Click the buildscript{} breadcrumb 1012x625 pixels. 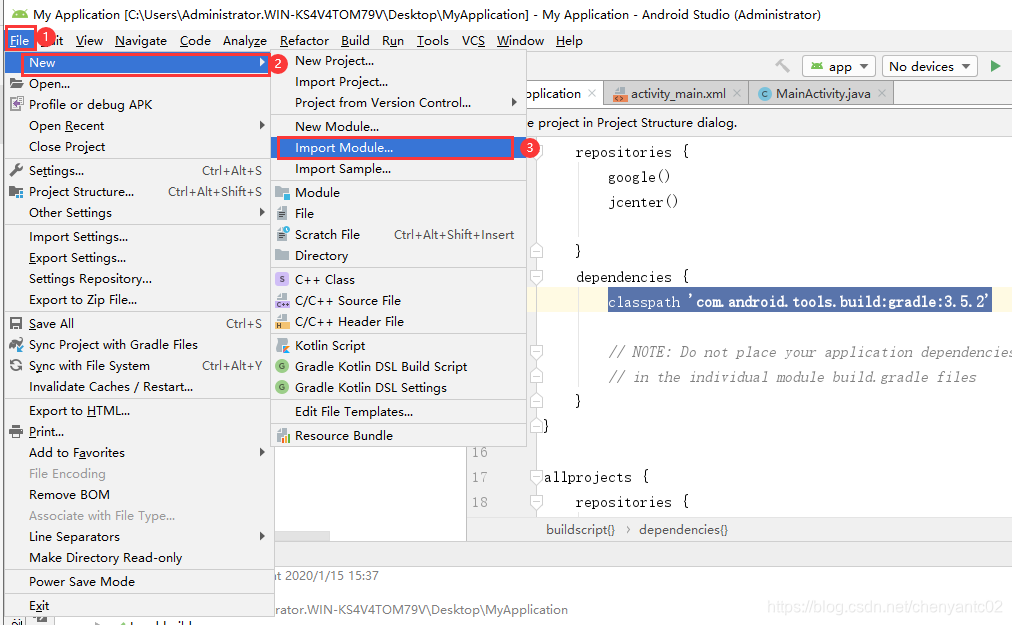(580, 529)
